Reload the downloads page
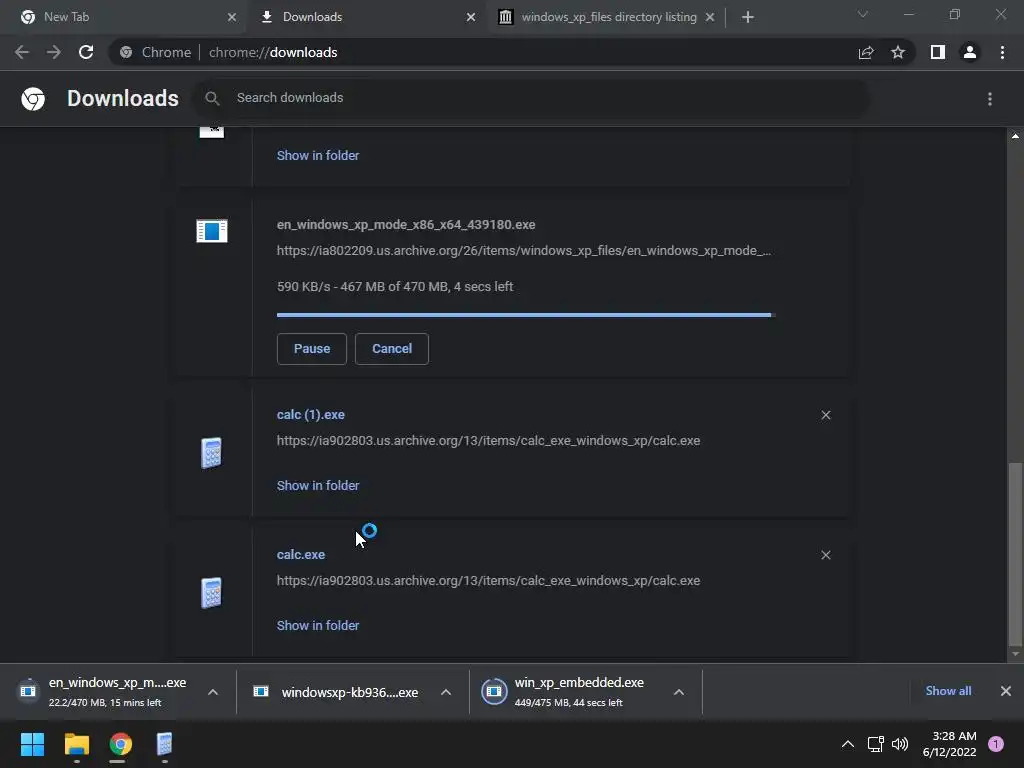Viewport: 1024px width, 768px height. (86, 52)
